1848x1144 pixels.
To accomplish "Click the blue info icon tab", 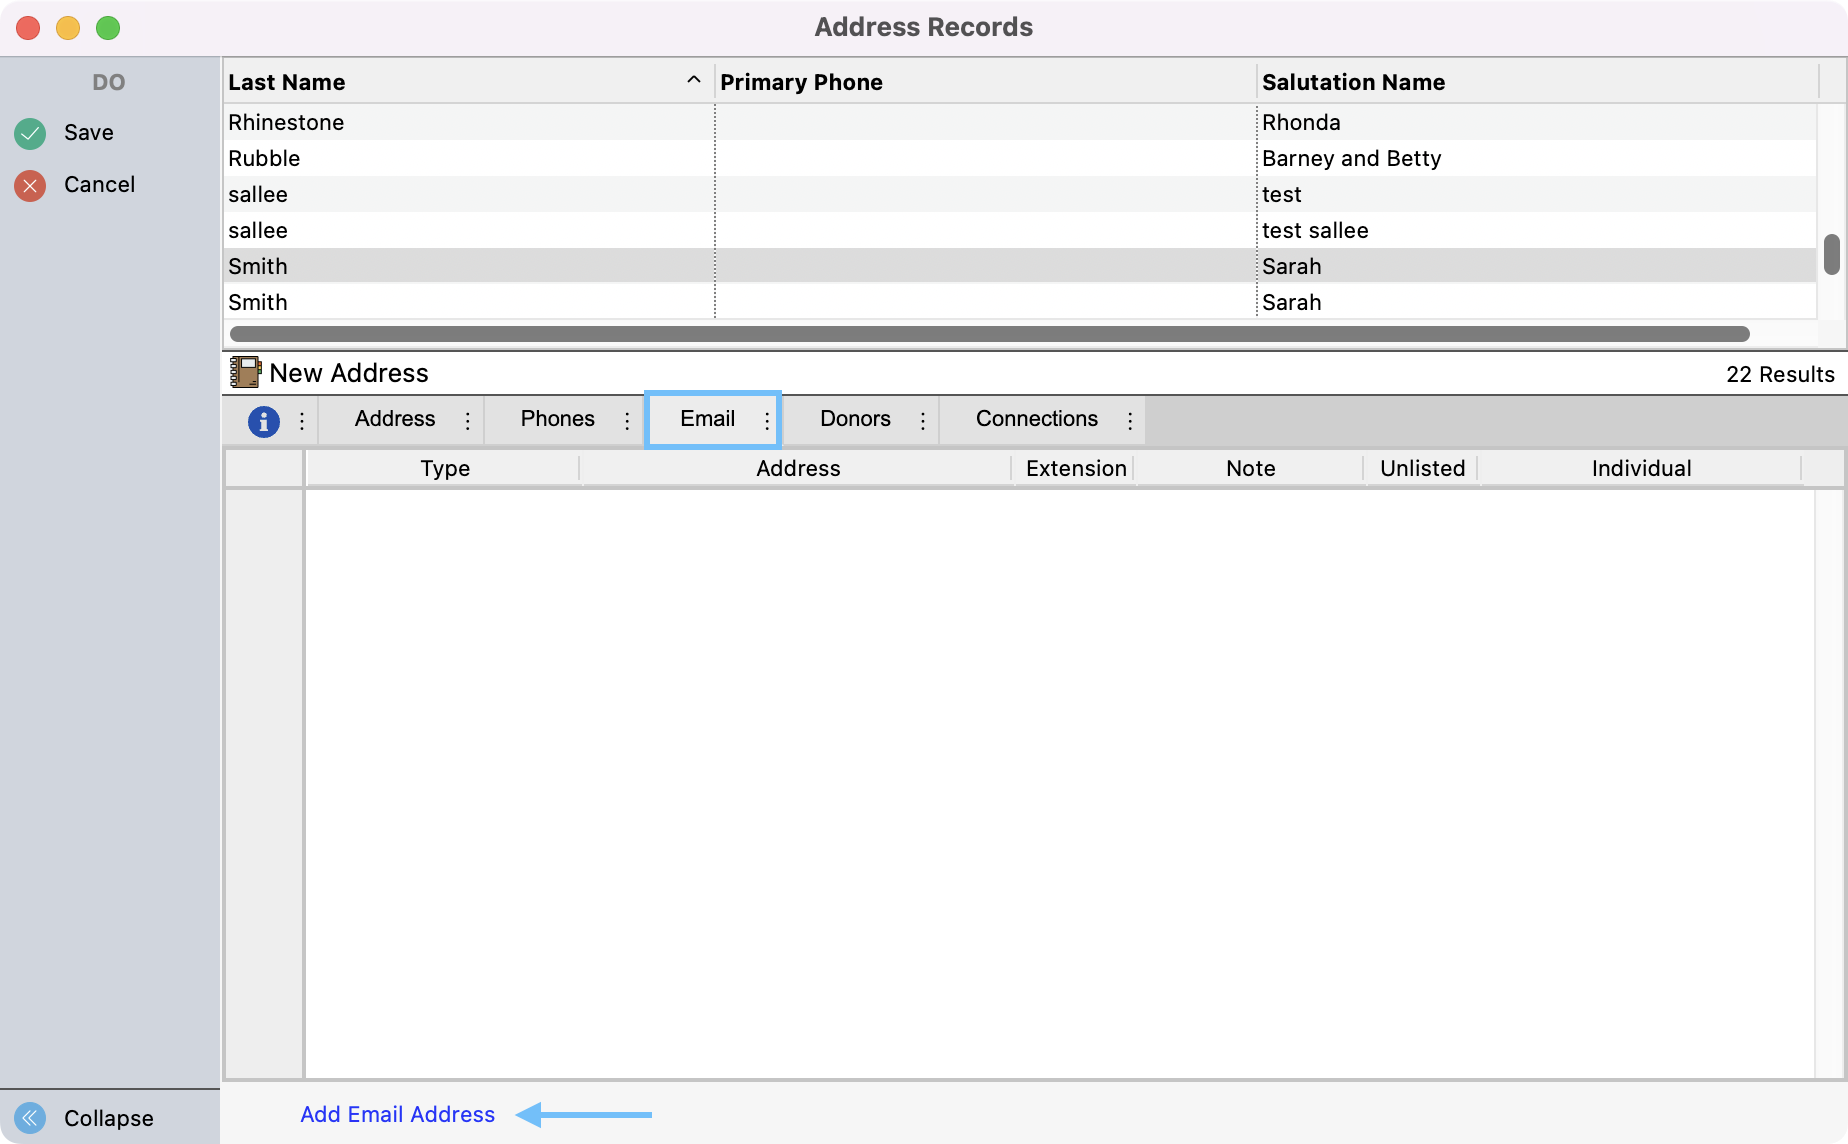I will coord(263,421).
